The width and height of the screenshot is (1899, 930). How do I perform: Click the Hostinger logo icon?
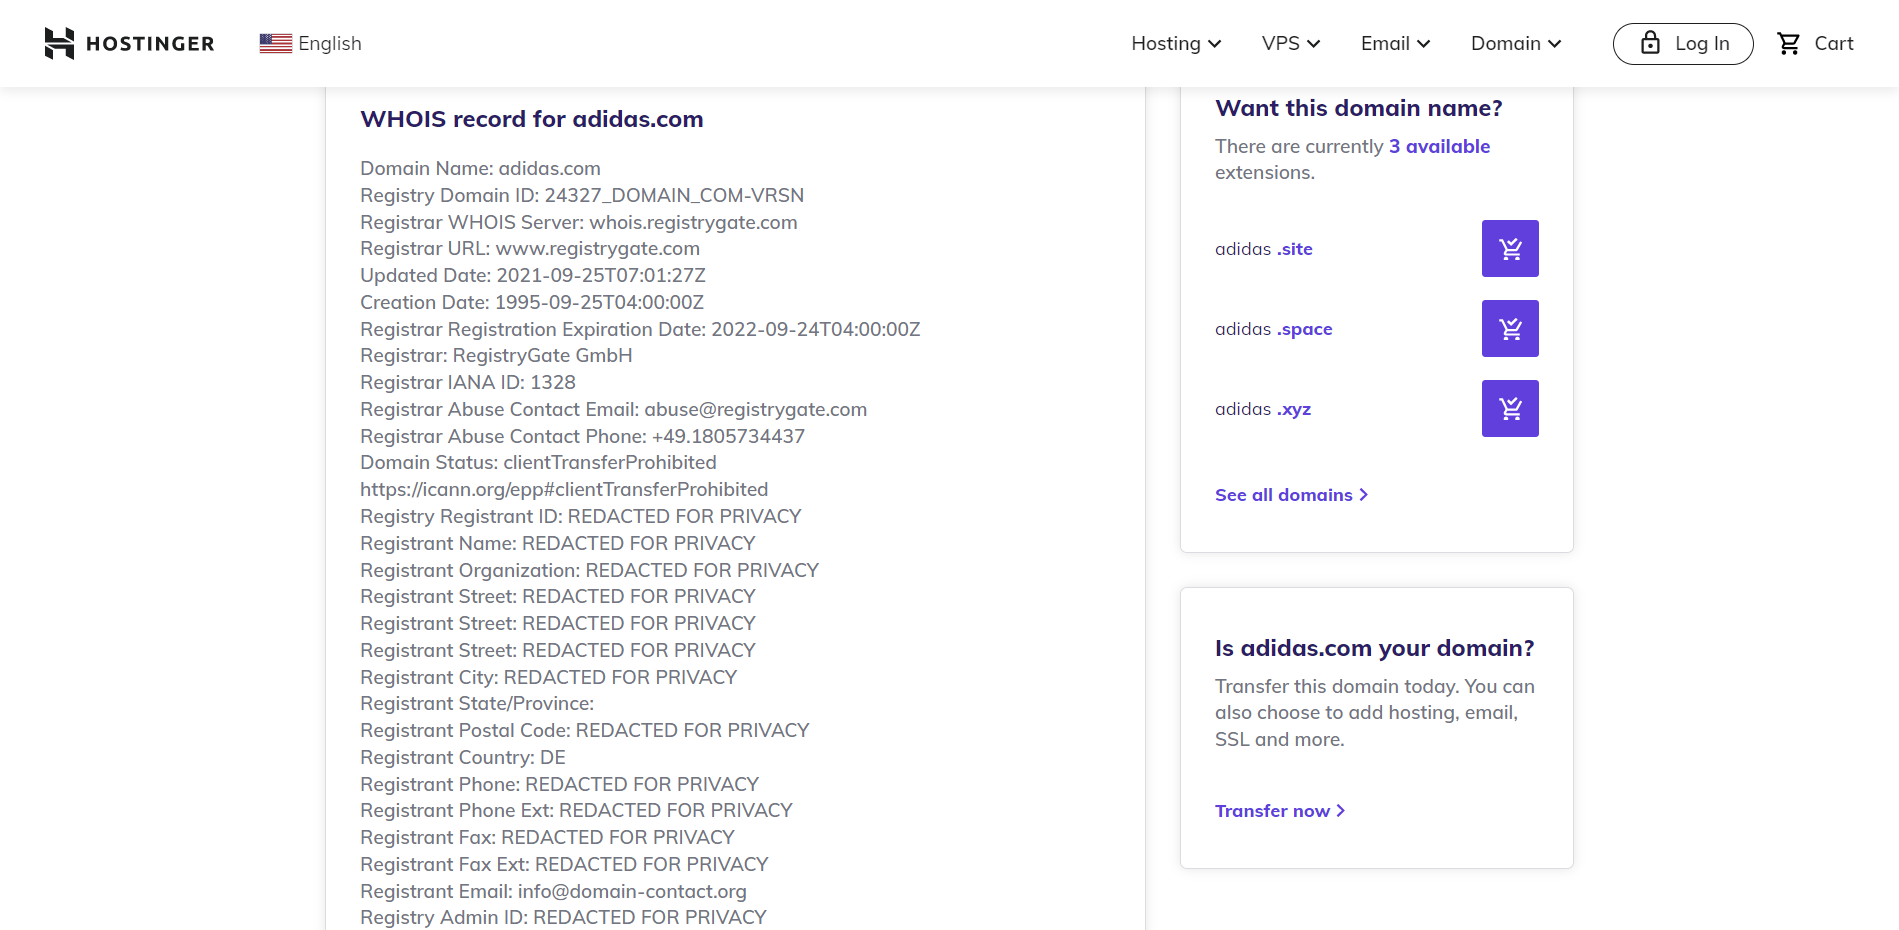click(59, 43)
